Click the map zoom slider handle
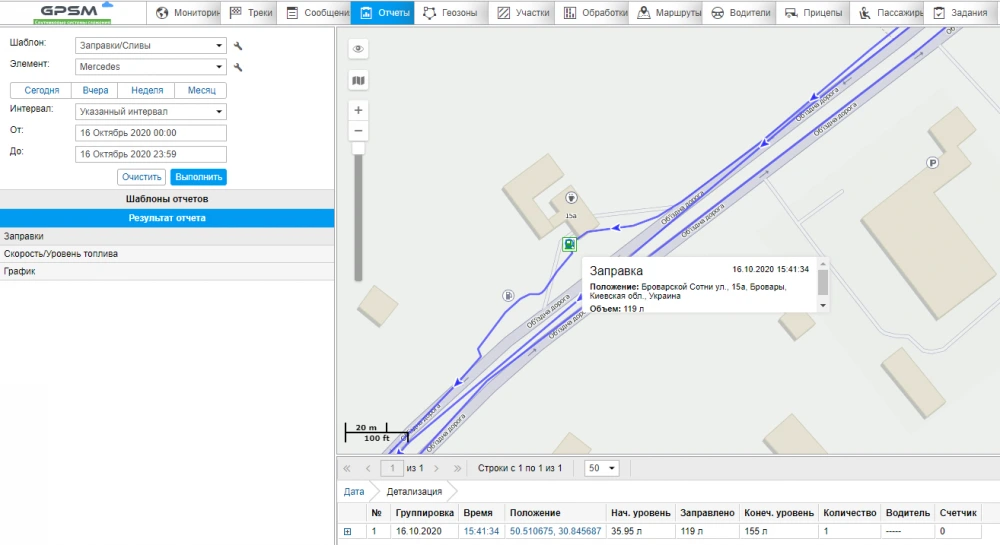The image size is (1000, 546). [358, 148]
